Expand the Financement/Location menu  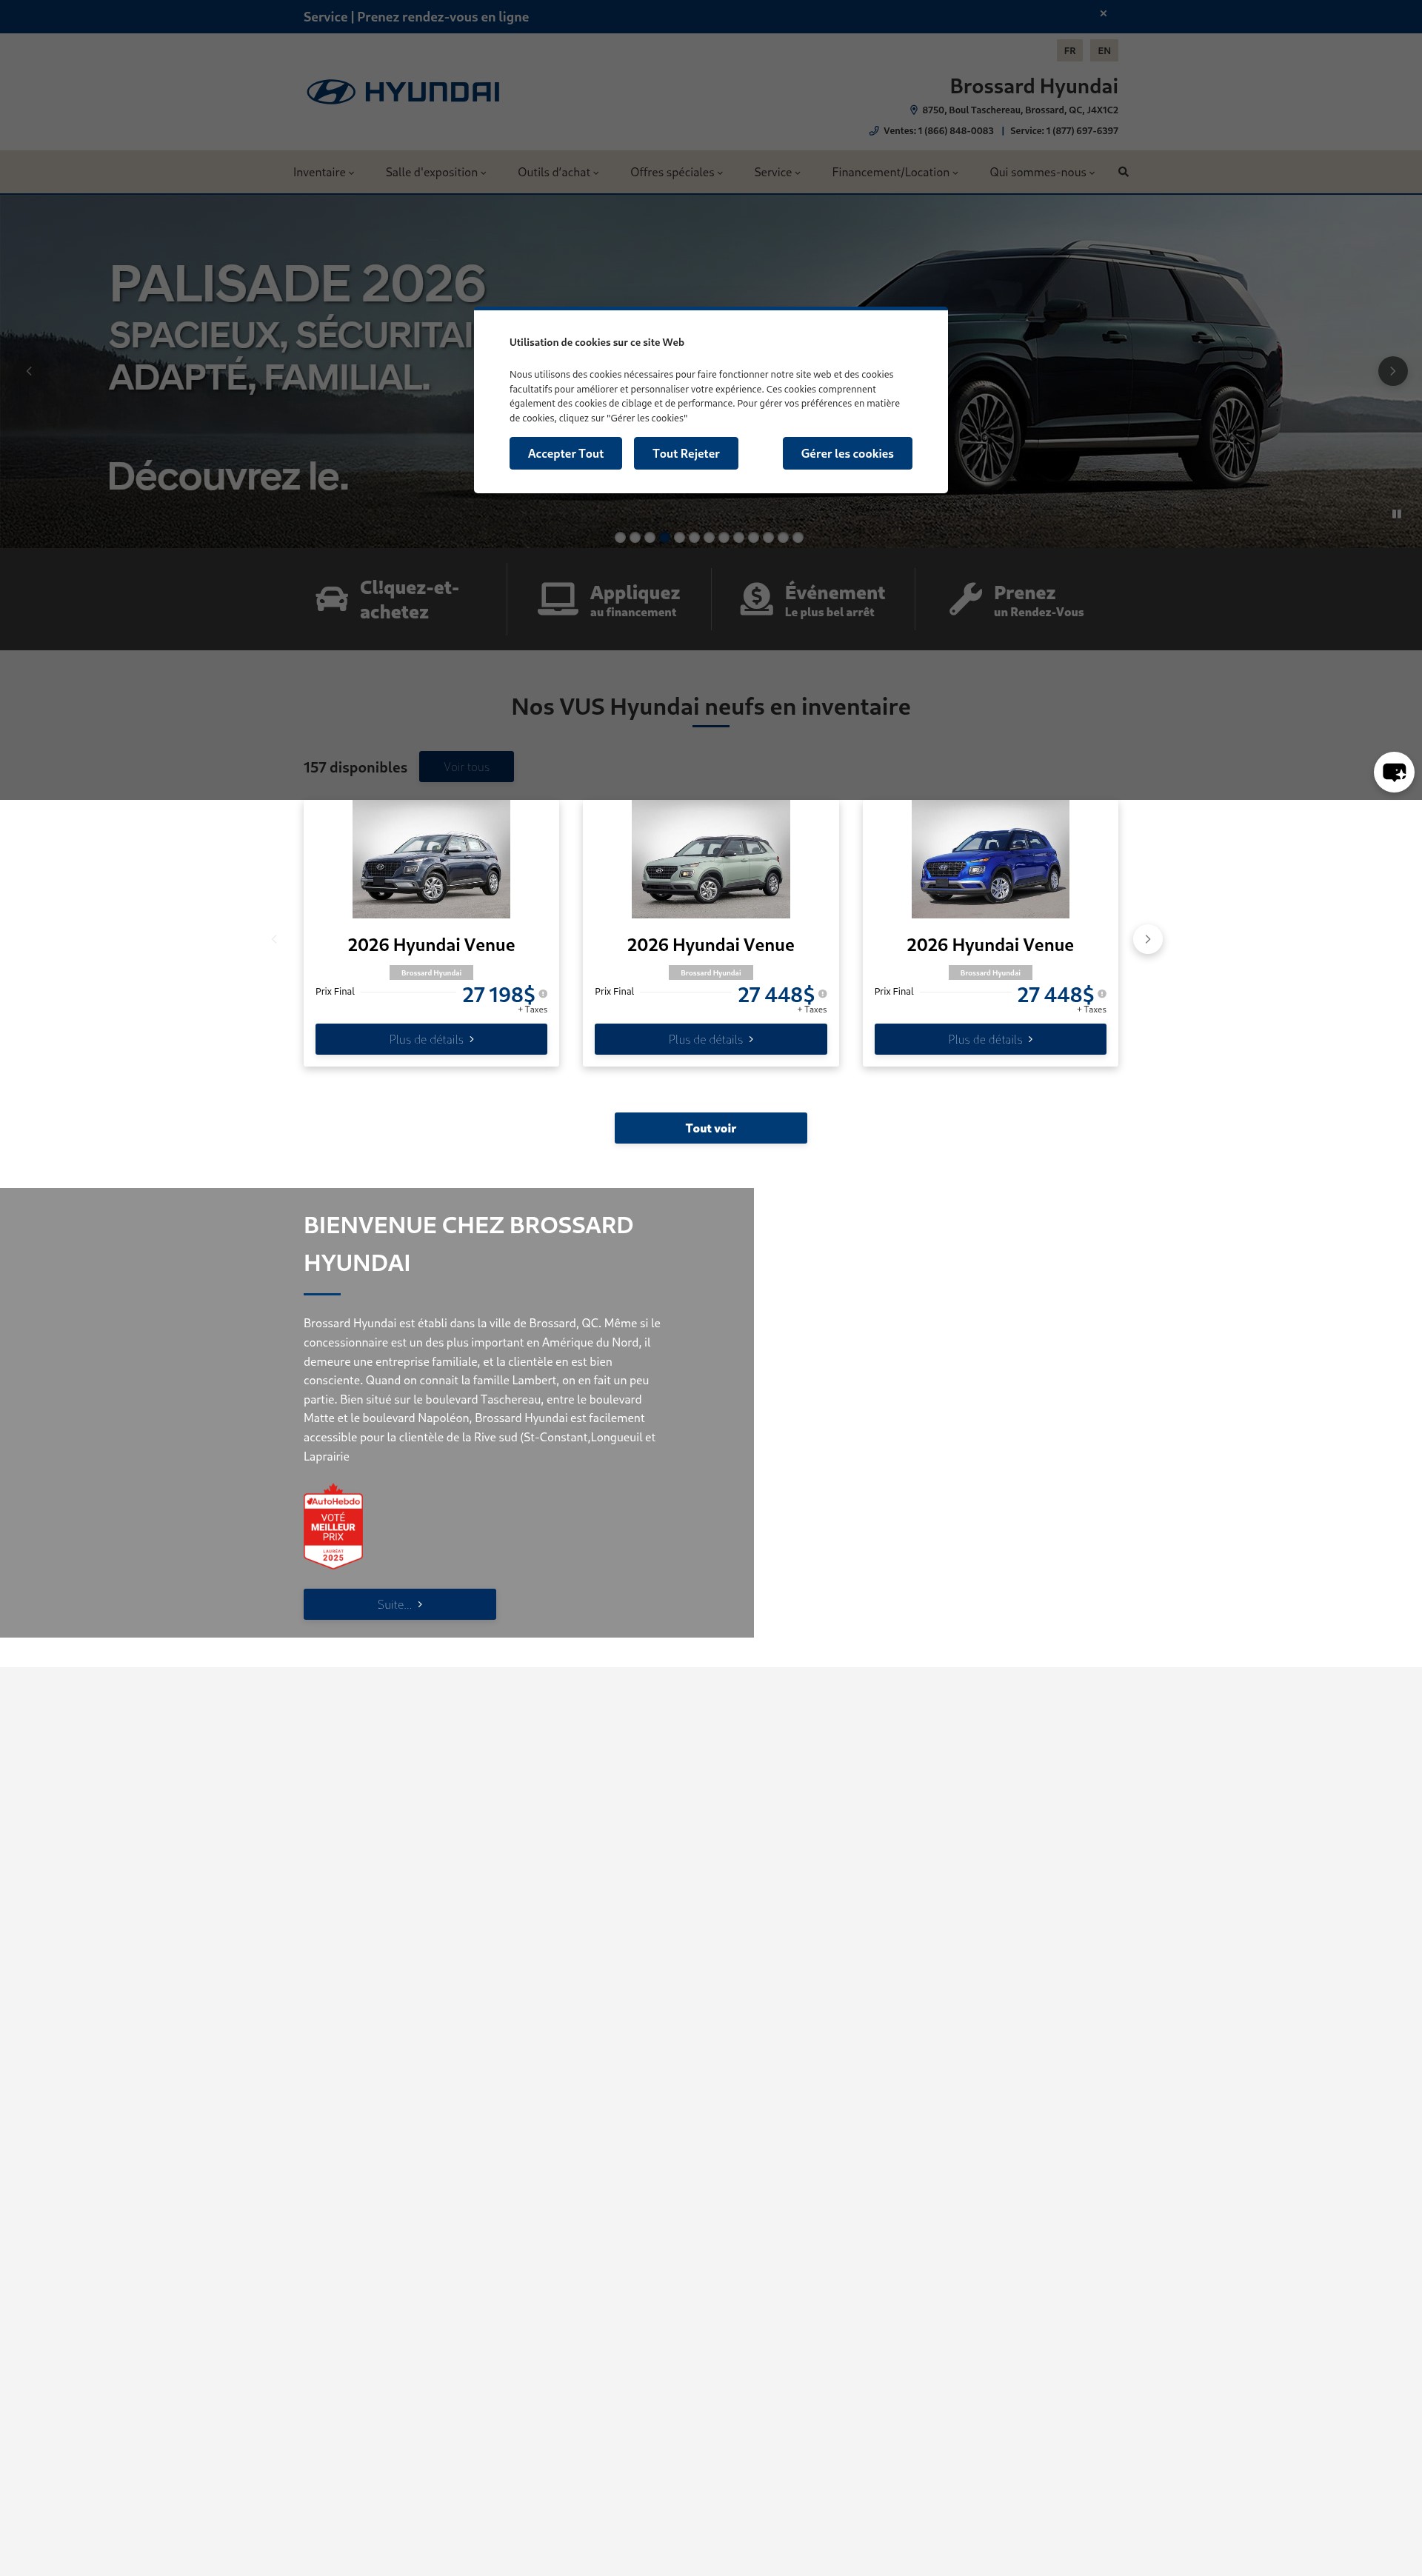click(895, 172)
